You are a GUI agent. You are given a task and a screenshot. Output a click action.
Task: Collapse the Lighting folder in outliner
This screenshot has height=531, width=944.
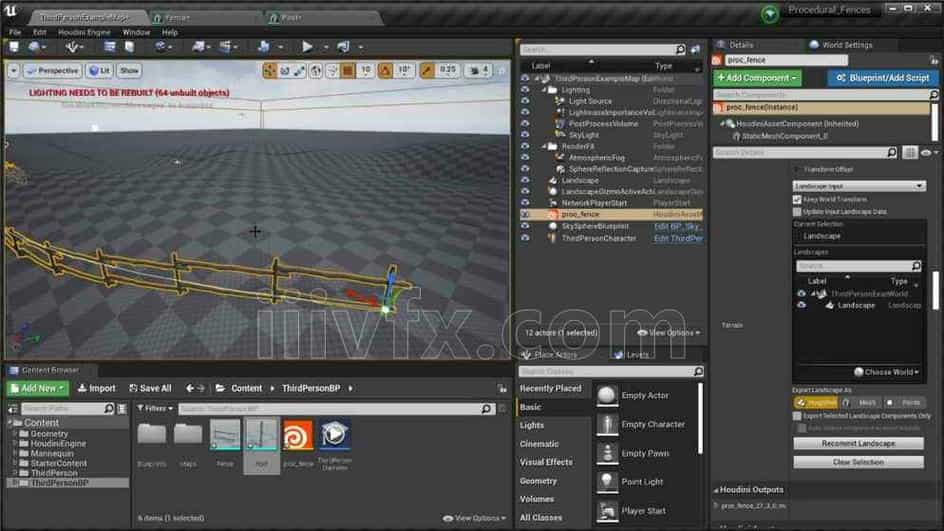544,90
